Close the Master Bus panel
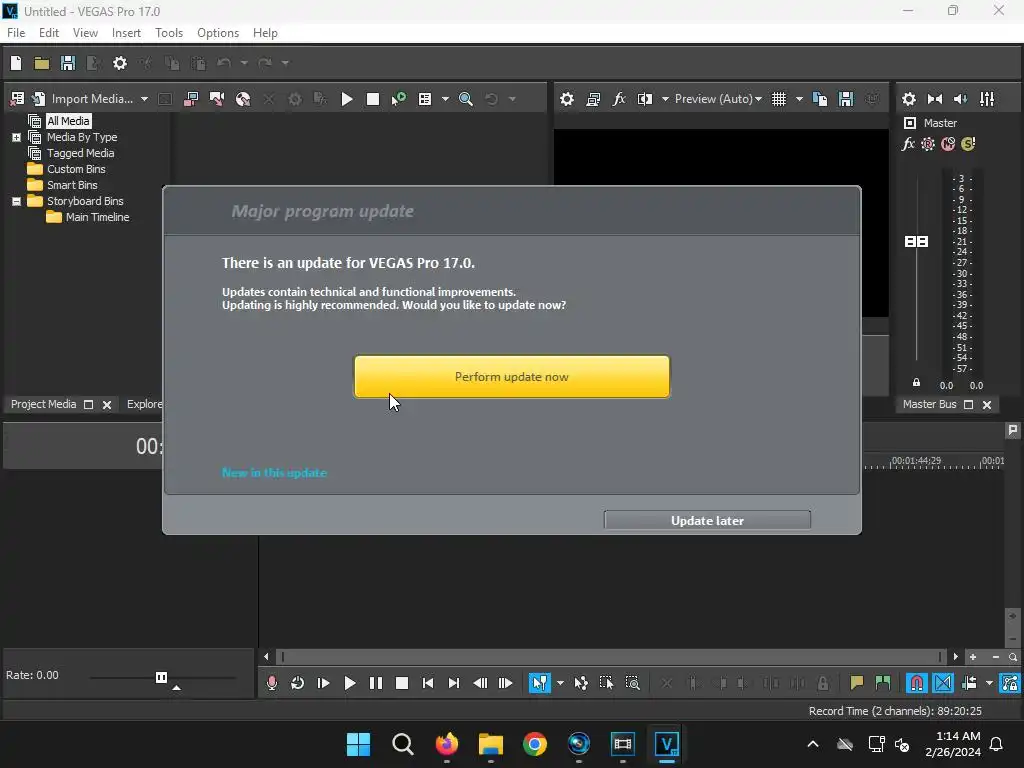The height and width of the screenshot is (768, 1024). [987, 405]
